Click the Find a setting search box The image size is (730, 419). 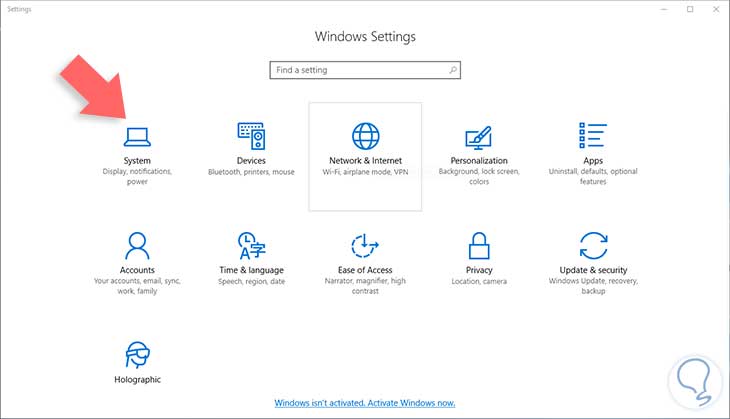pos(358,70)
